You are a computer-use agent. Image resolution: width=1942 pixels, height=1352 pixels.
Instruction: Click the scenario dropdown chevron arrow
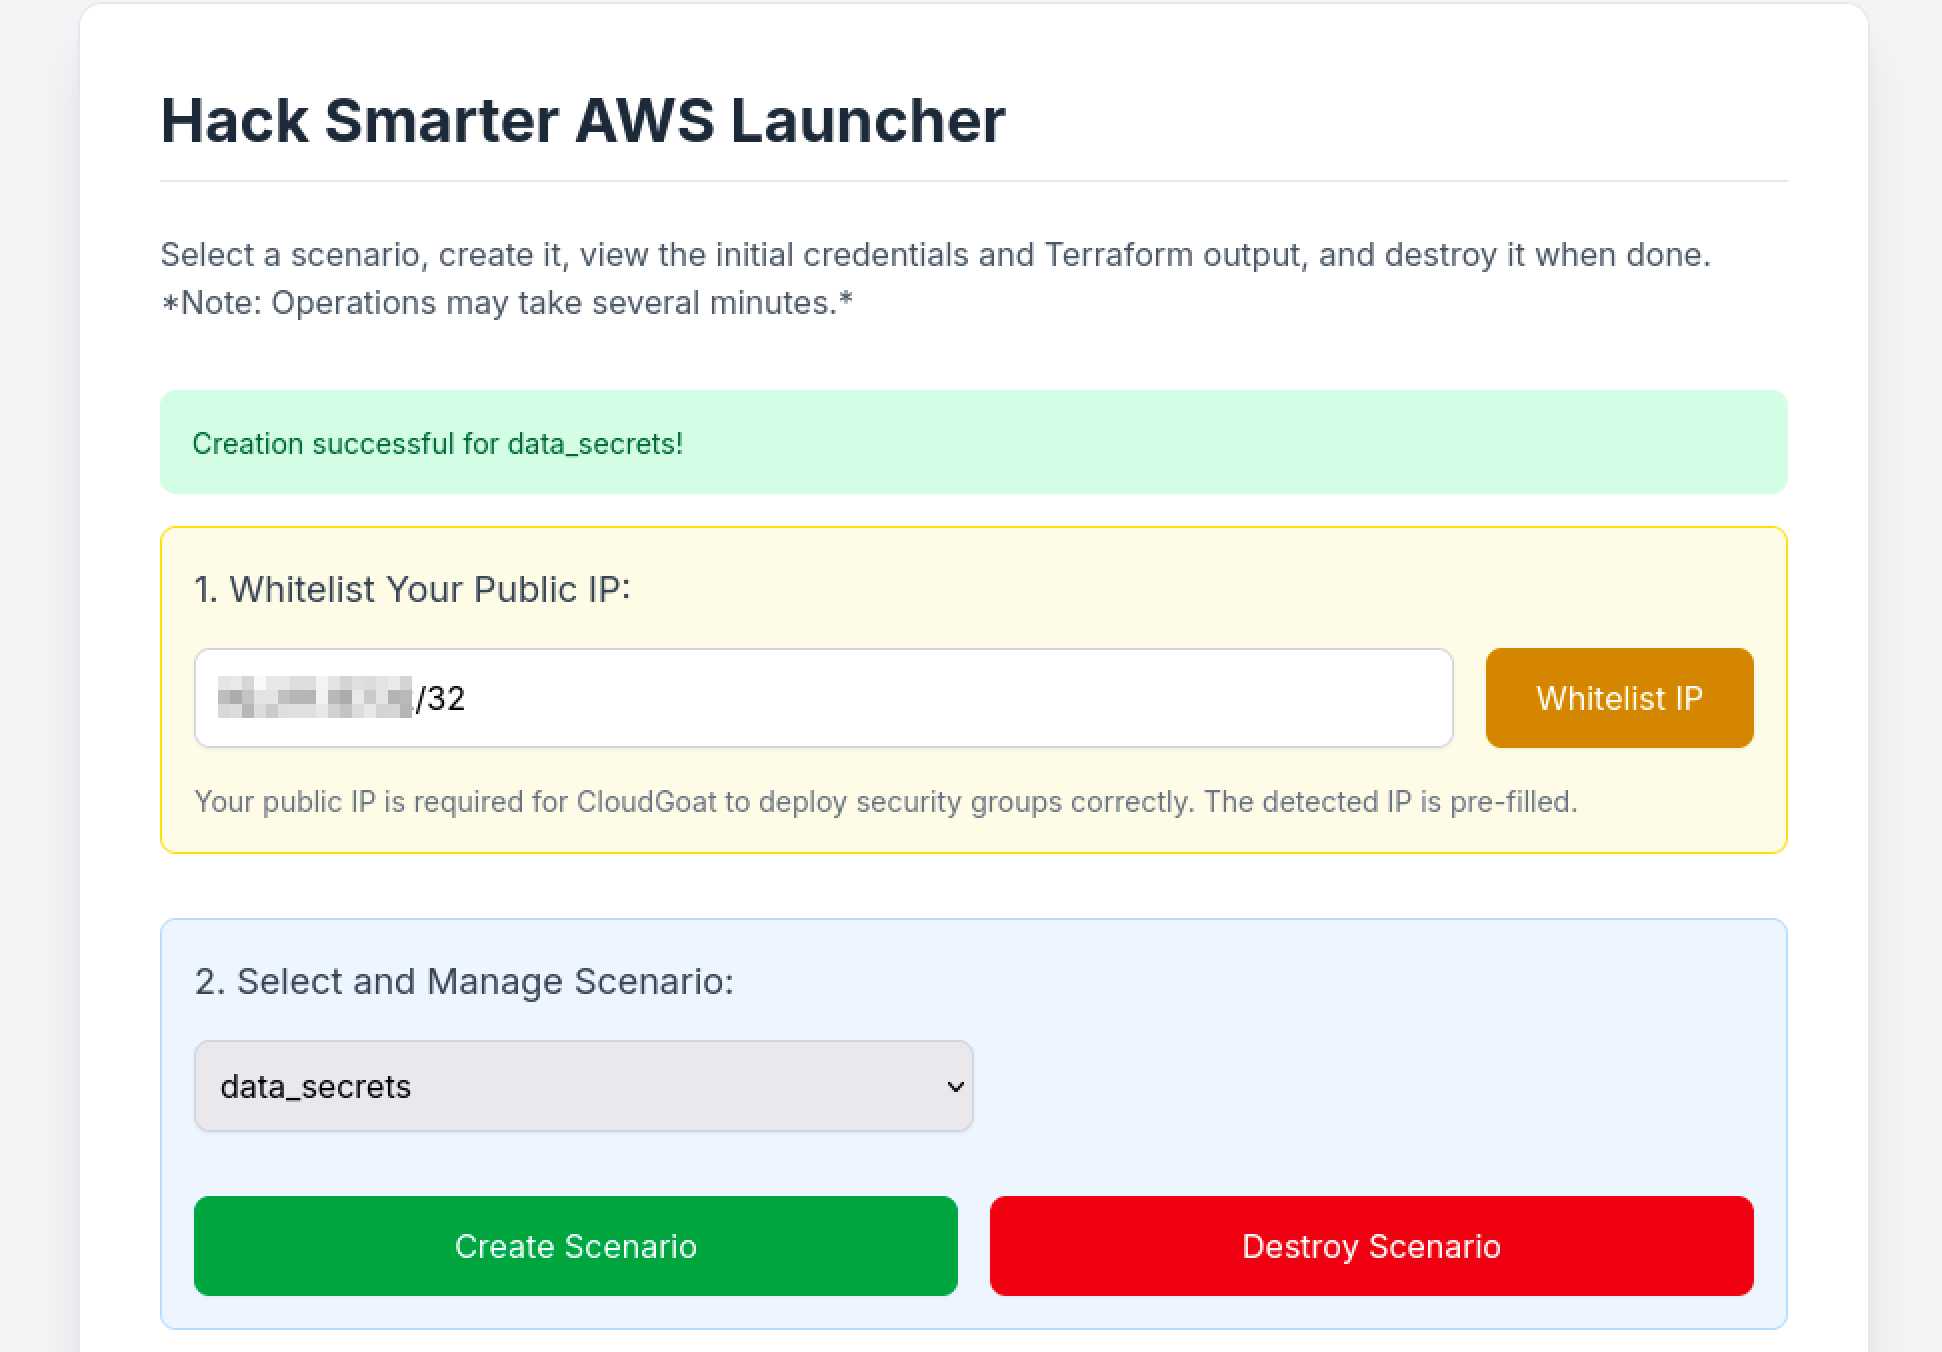tap(955, 1086)
